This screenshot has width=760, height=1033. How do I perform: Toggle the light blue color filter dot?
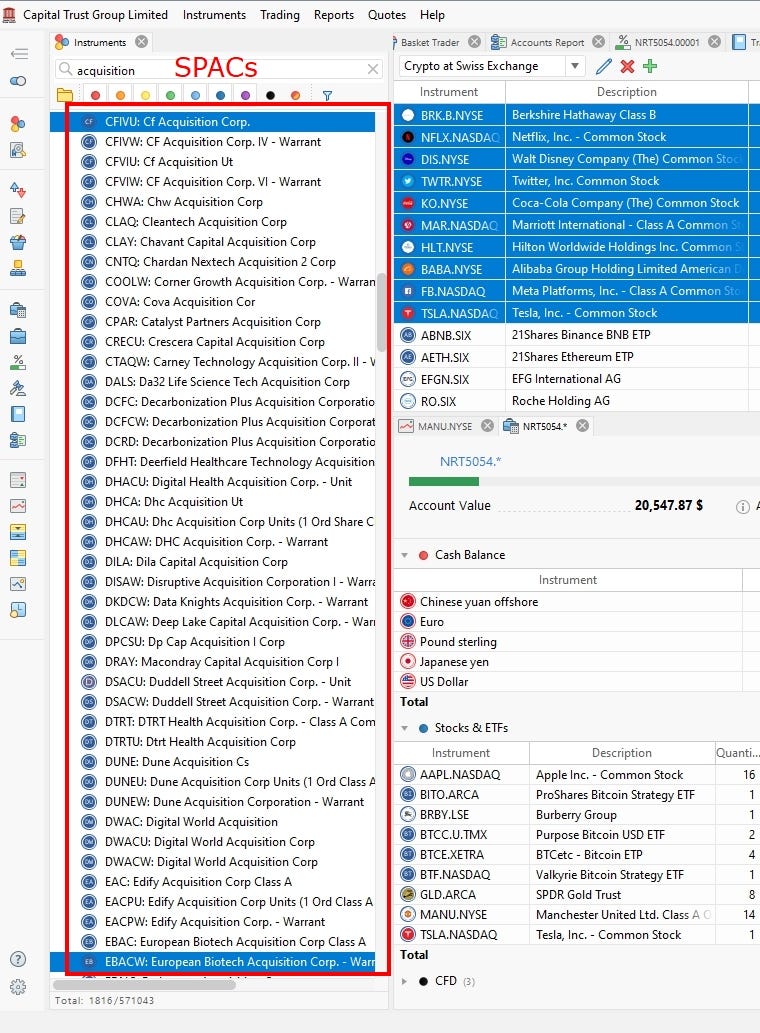196,96
